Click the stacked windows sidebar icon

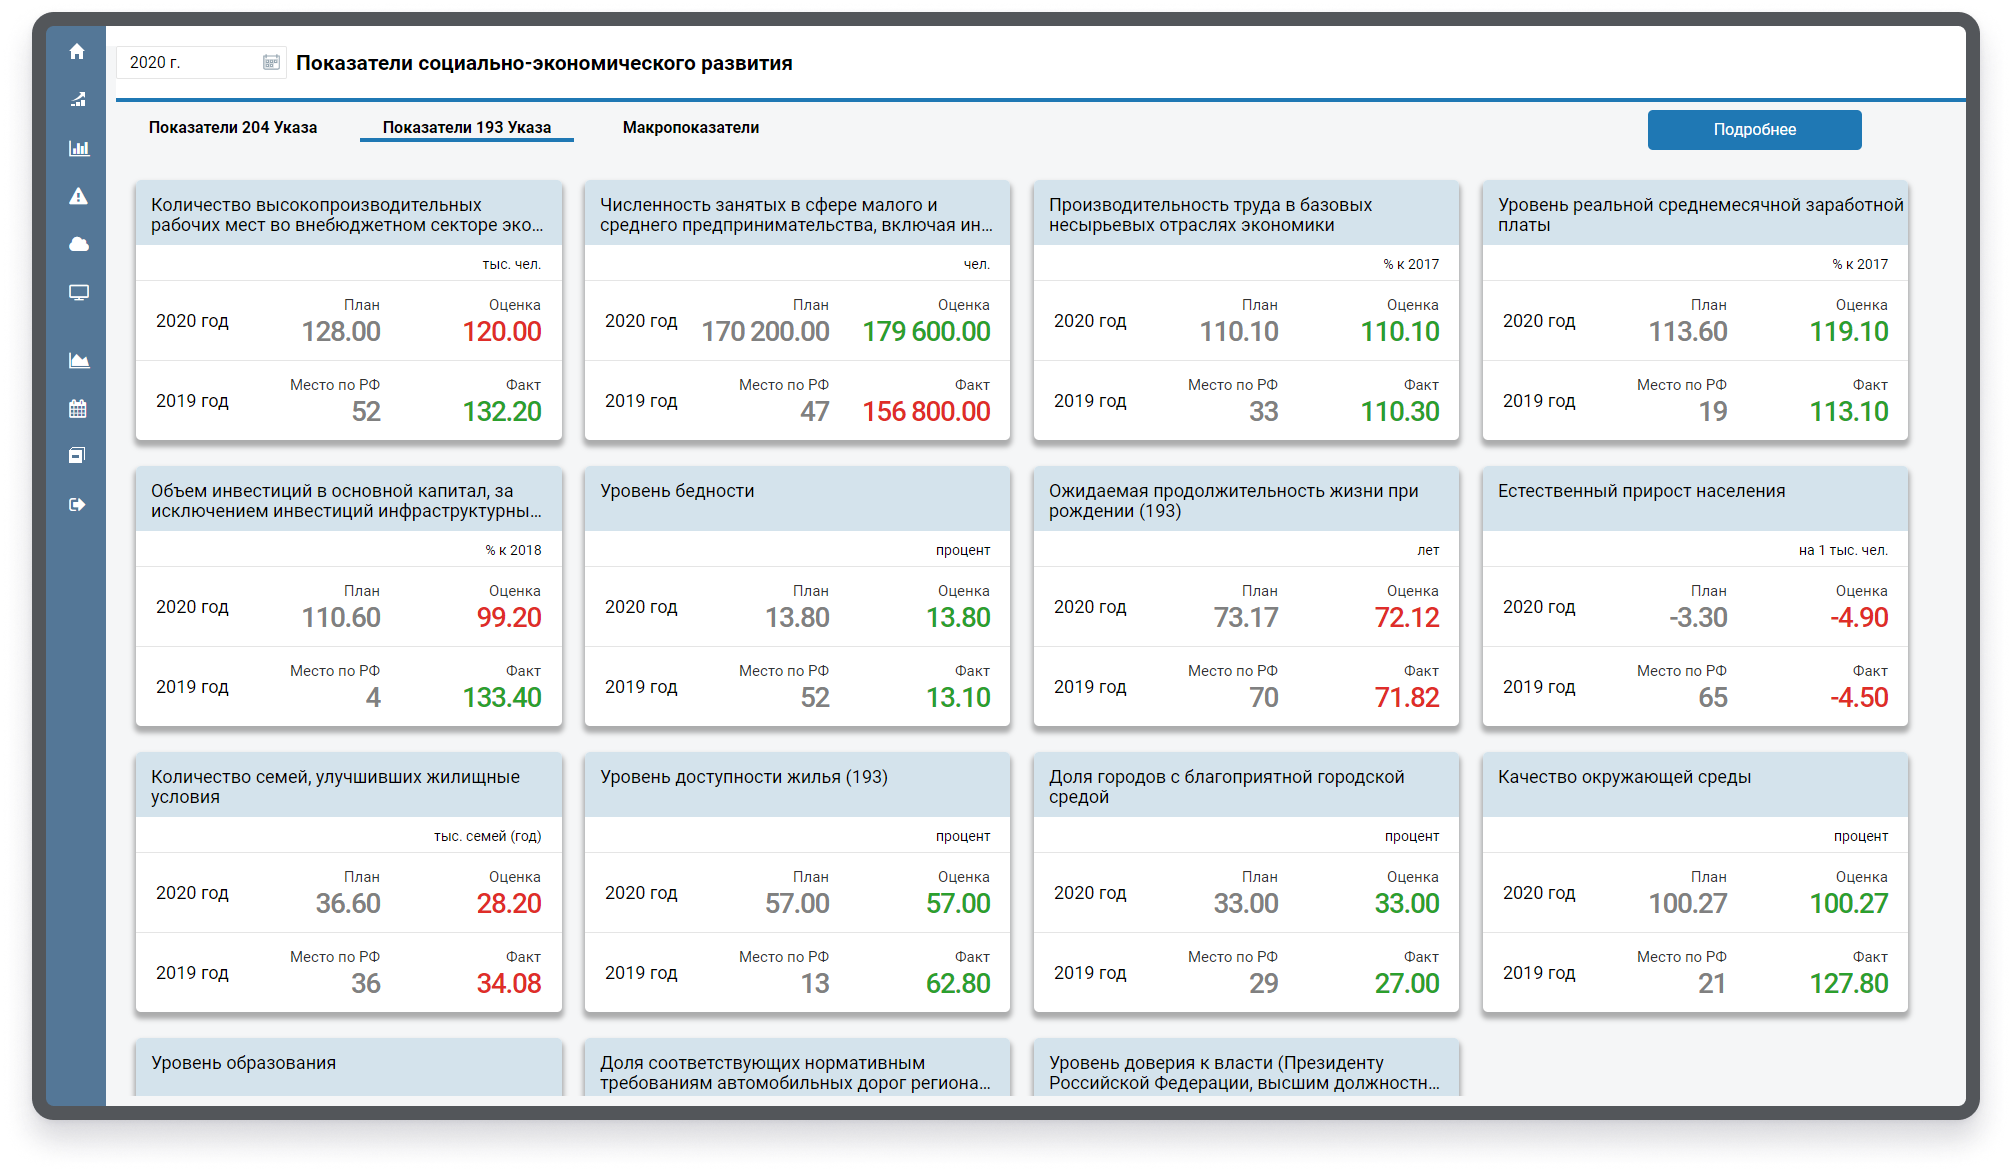(78, 456)
